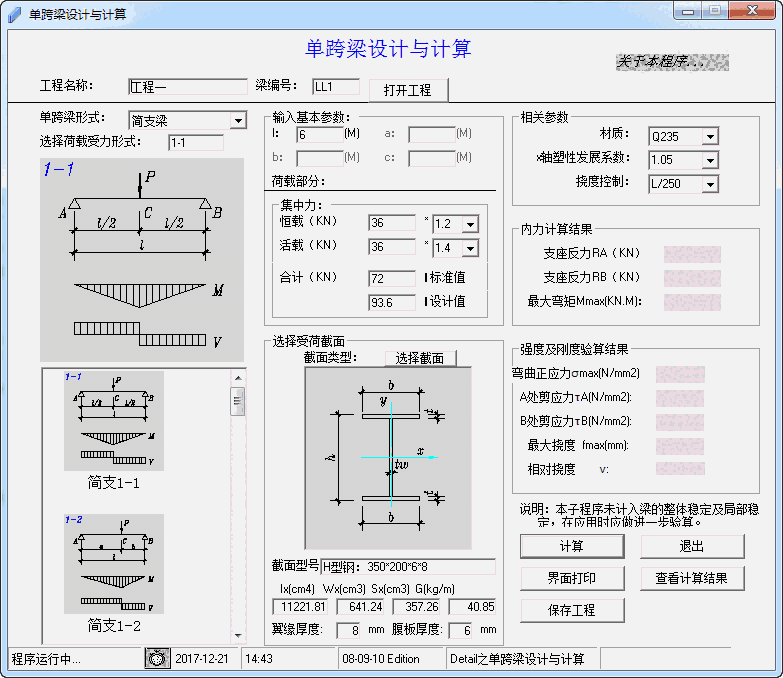Click the app icon in title bar

point(15,14)
